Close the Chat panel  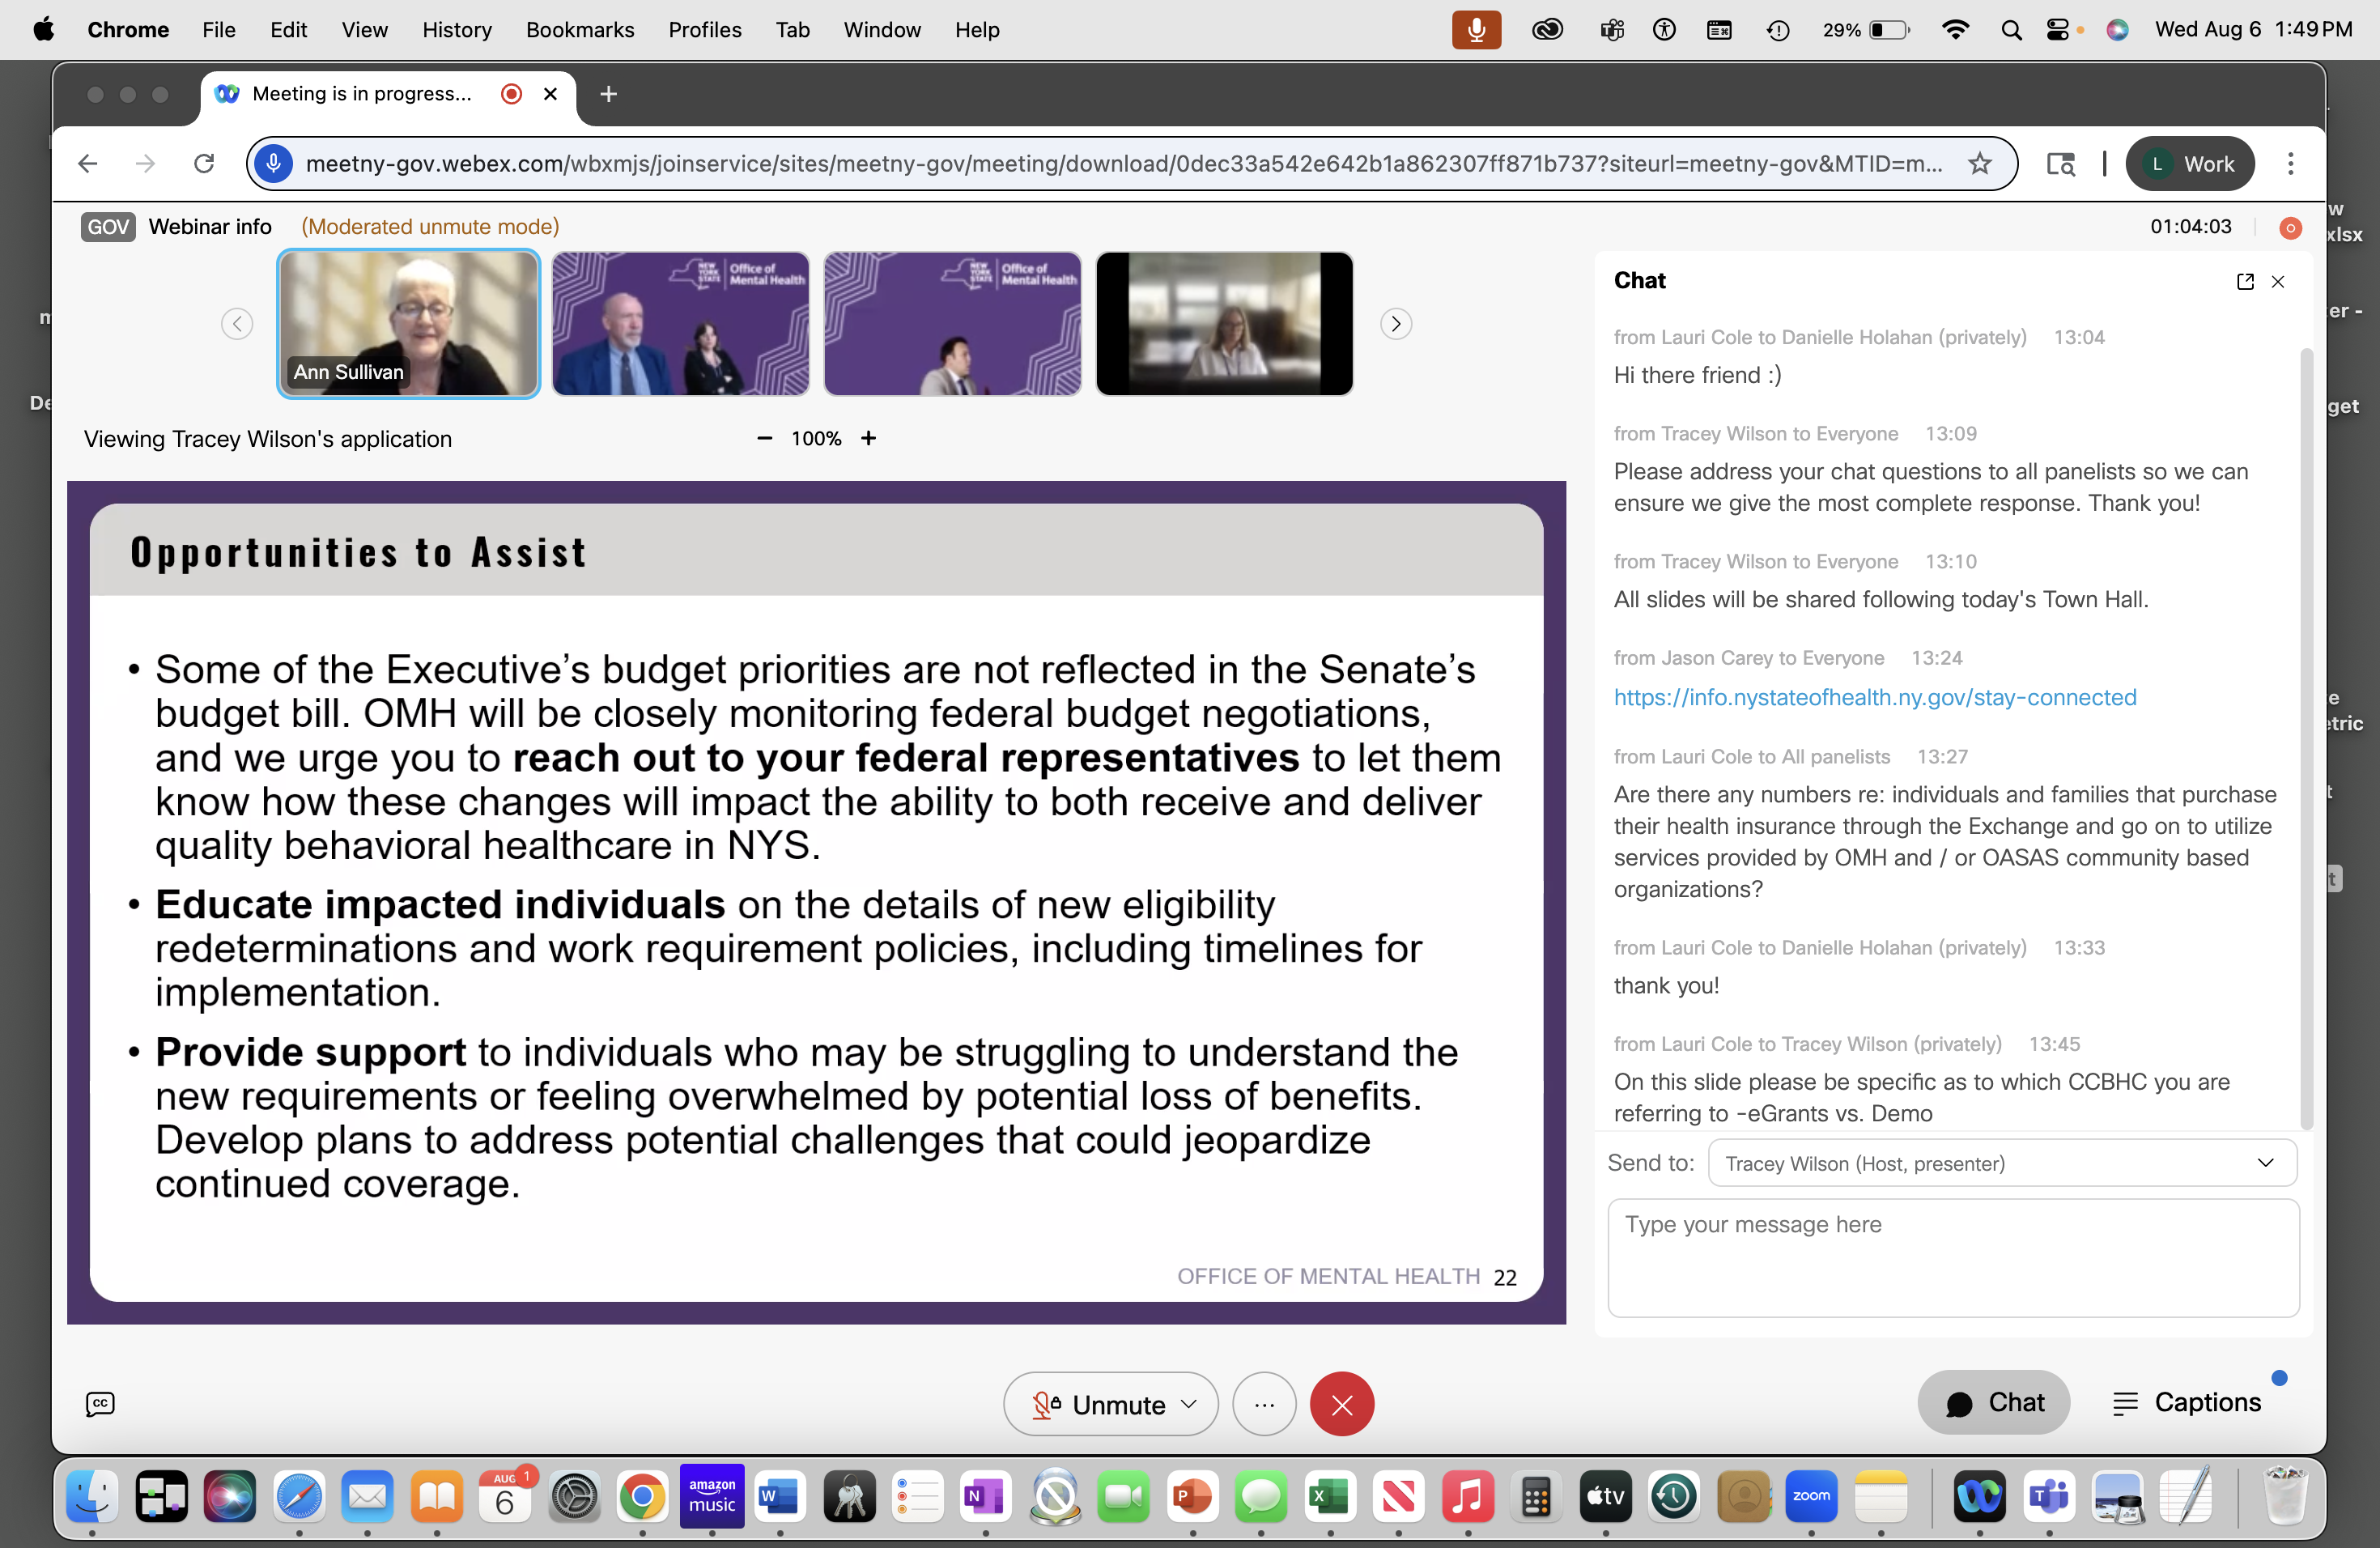[2278, 282]
